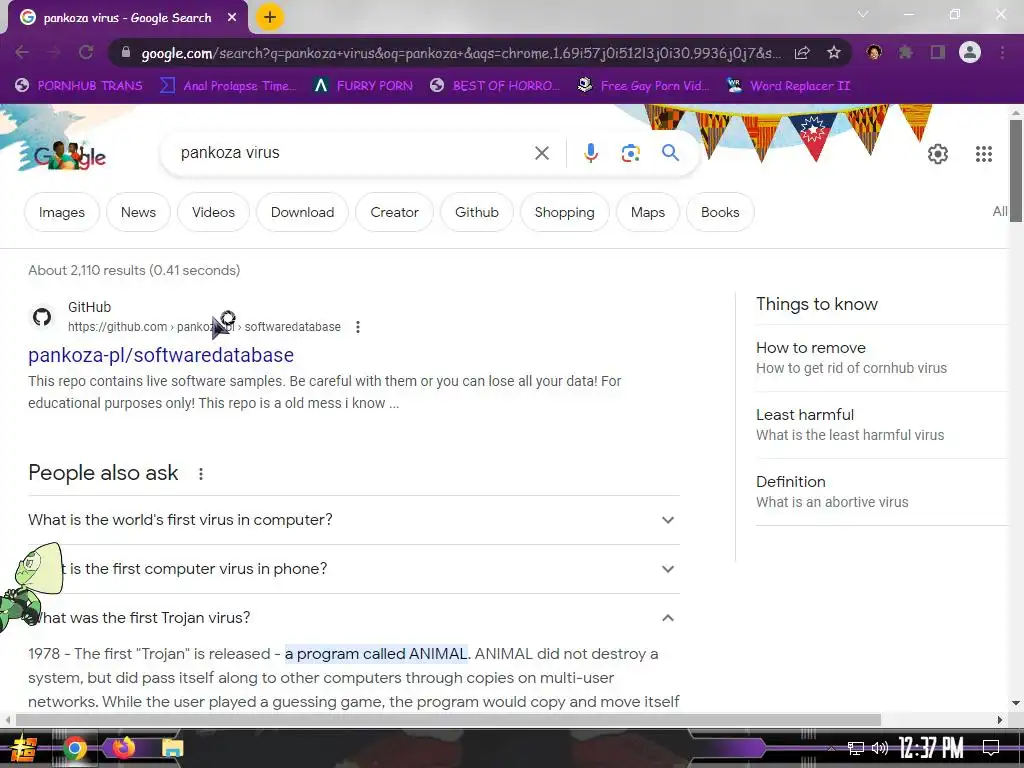The height and width of the screenshot is (768, 1024).
Task: Open File Explorer from the taskbar
Action: (172, 748)
